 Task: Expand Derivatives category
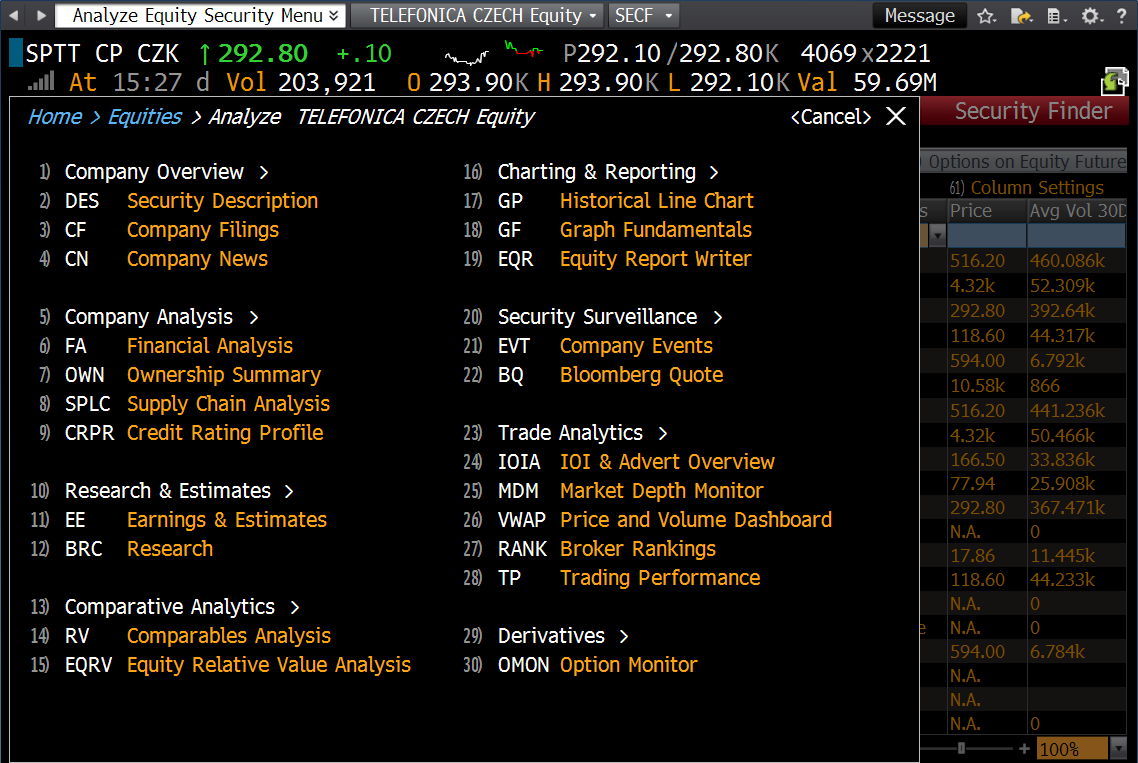(562, 636)
